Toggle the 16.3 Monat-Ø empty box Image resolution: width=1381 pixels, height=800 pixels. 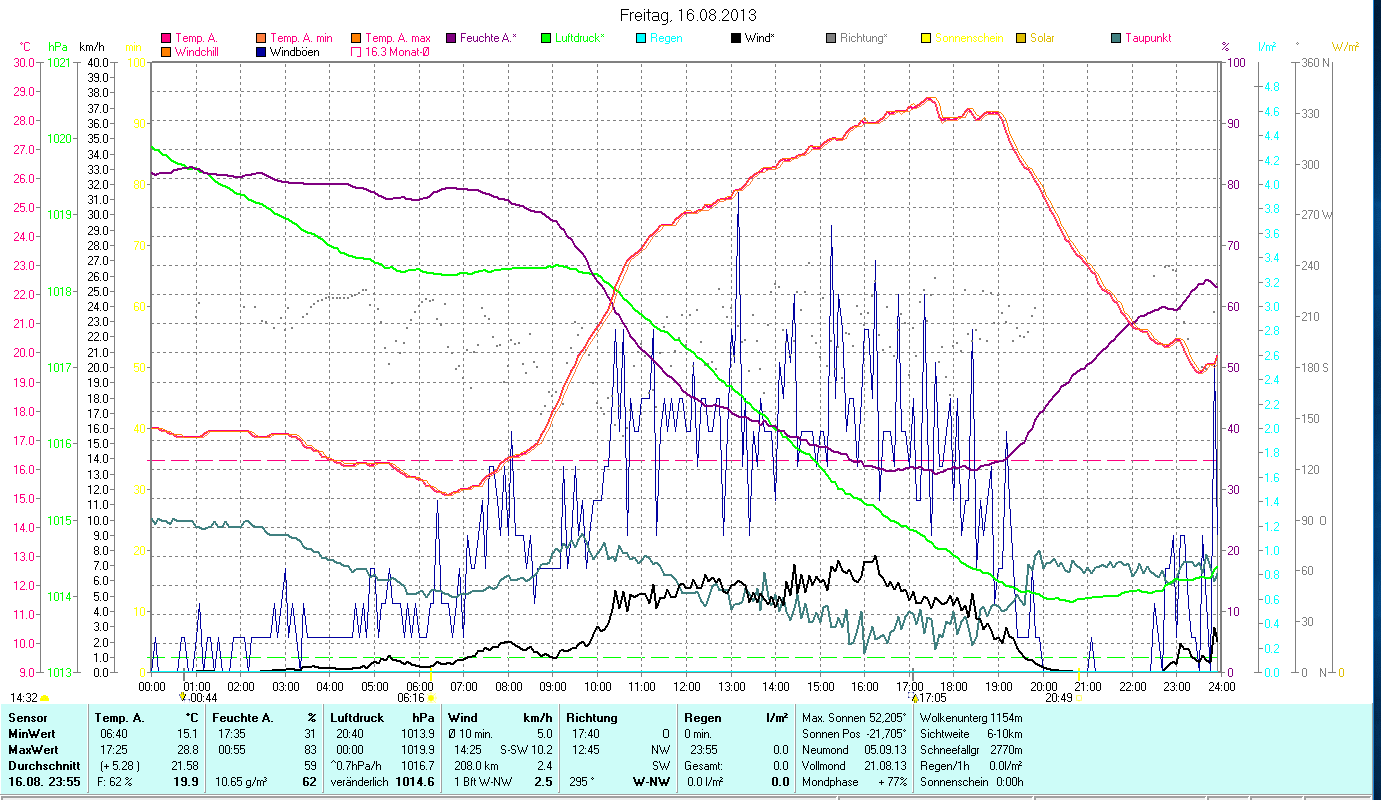click(x=357, y=52)
